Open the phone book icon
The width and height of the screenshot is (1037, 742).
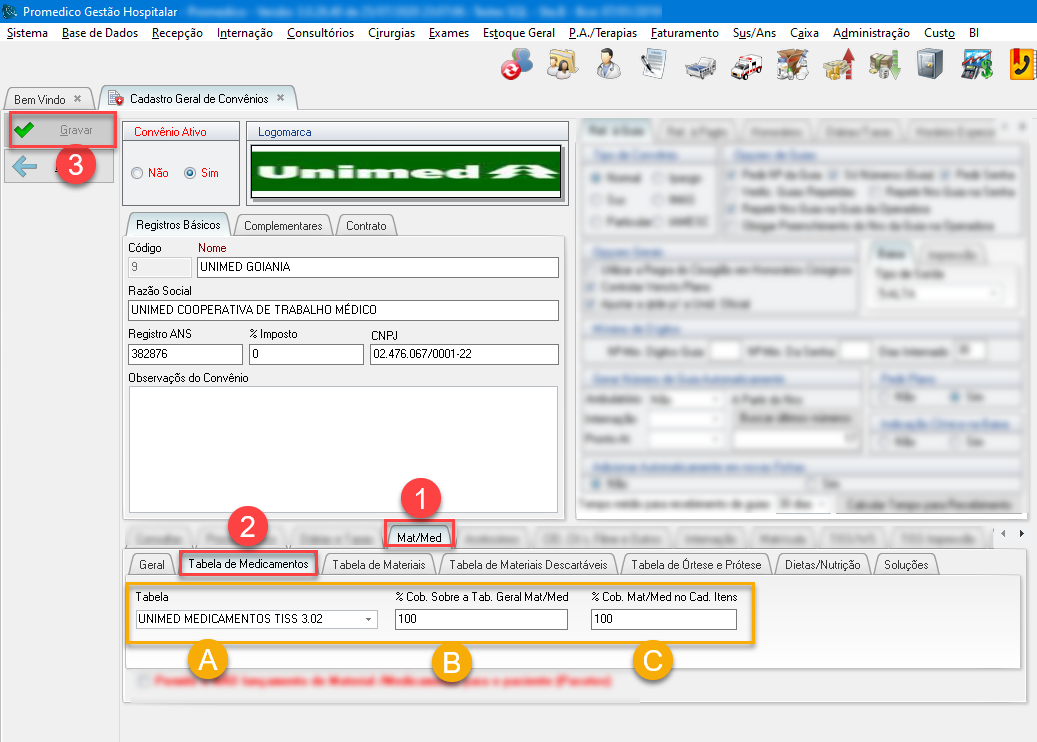1022,65
